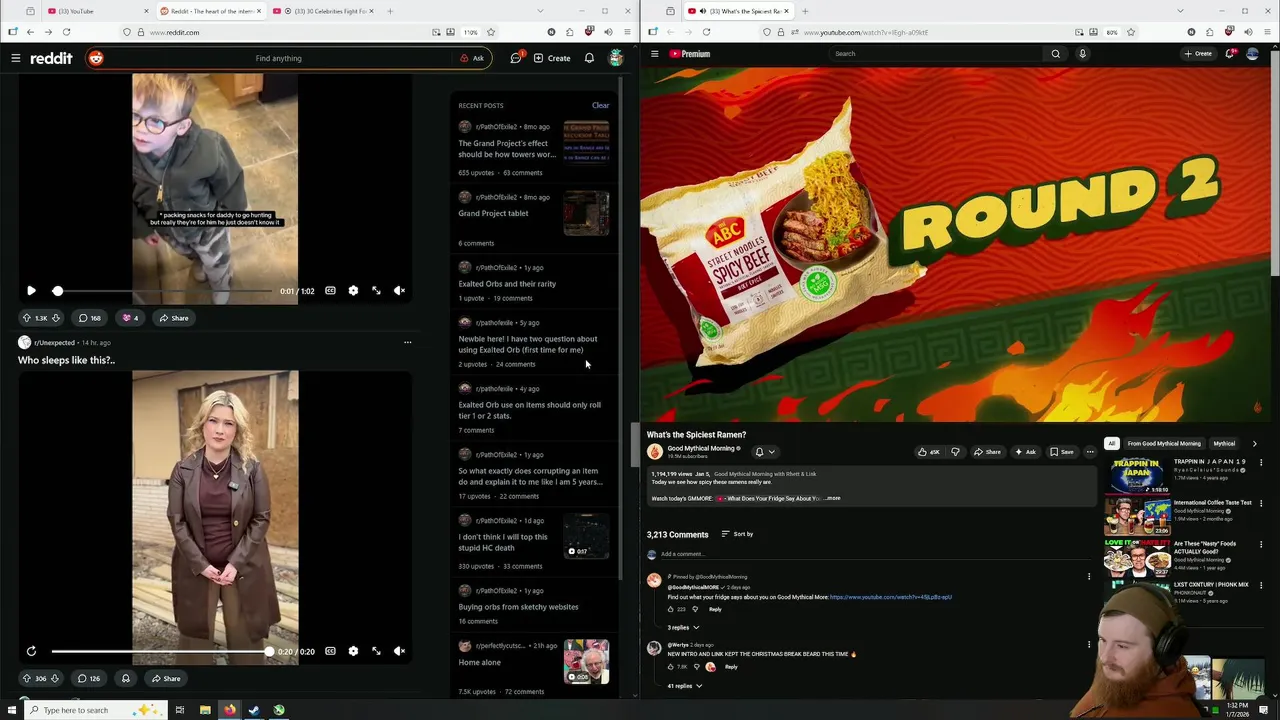Bookmark the Reddit page with star icon

tap(490, 32)
